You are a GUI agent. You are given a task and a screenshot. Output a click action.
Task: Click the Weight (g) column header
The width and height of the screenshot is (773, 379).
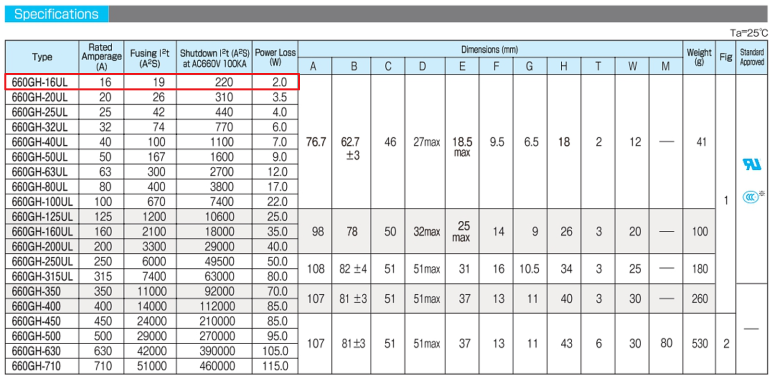699,57
